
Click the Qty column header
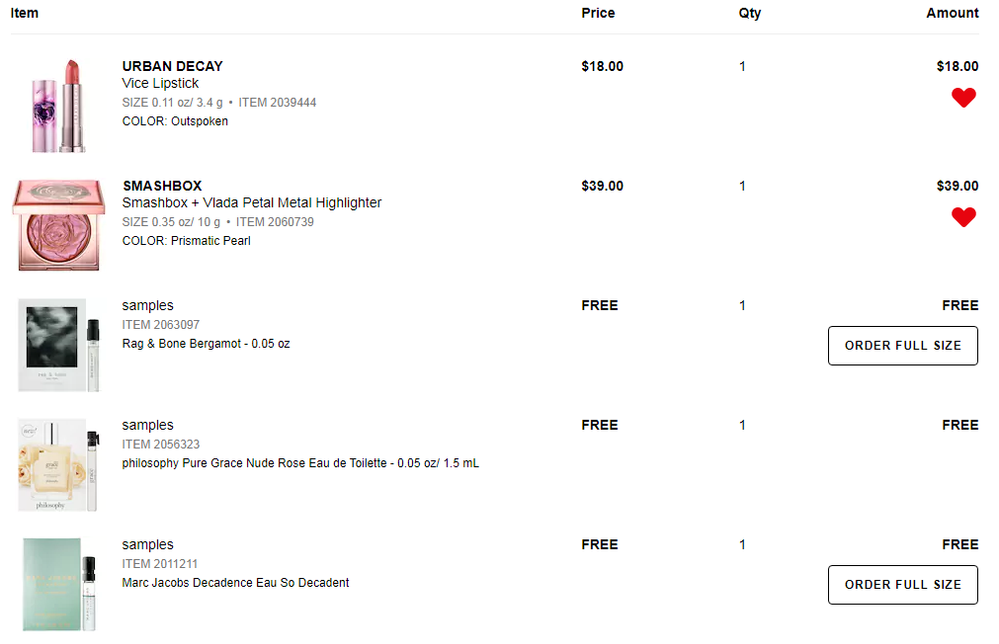point(749,13)
